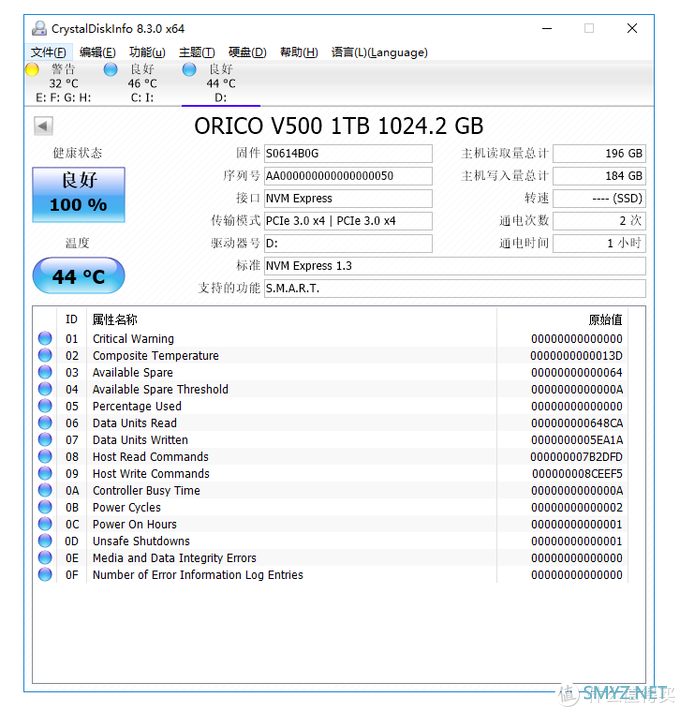Click the 原始值 column header
This screenshot has width=680, height=712.
(562, 320)
